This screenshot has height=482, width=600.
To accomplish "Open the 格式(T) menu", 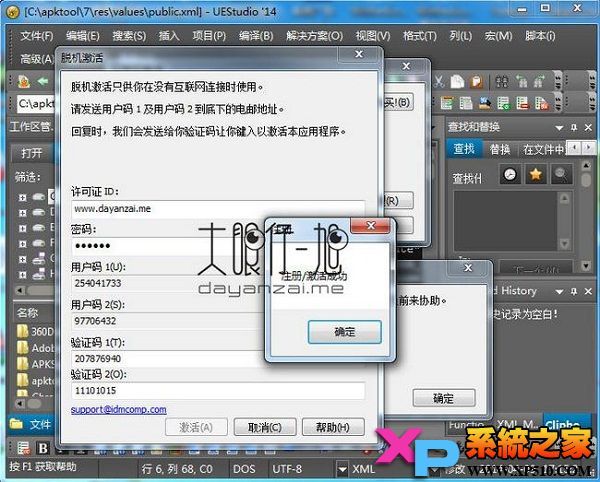I will pyautogui.click(x=420, y=36).
